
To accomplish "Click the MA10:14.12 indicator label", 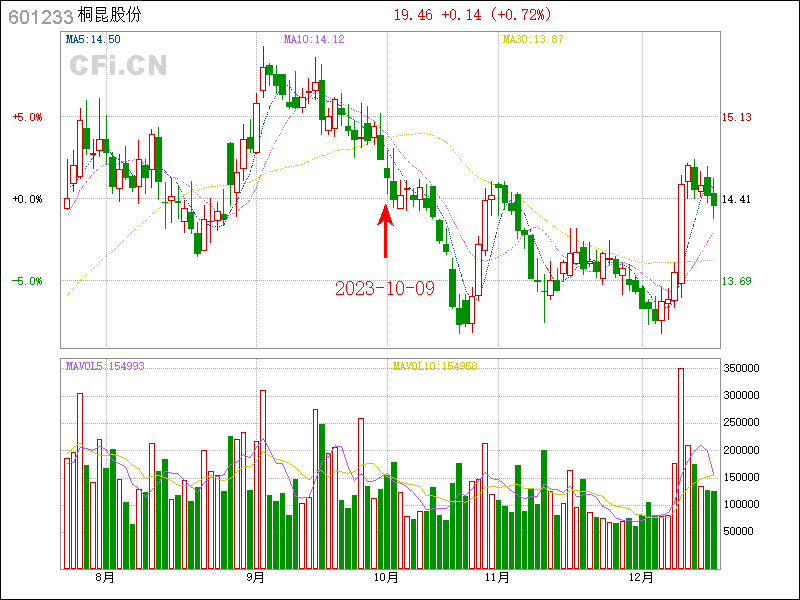I will point(314,39).
